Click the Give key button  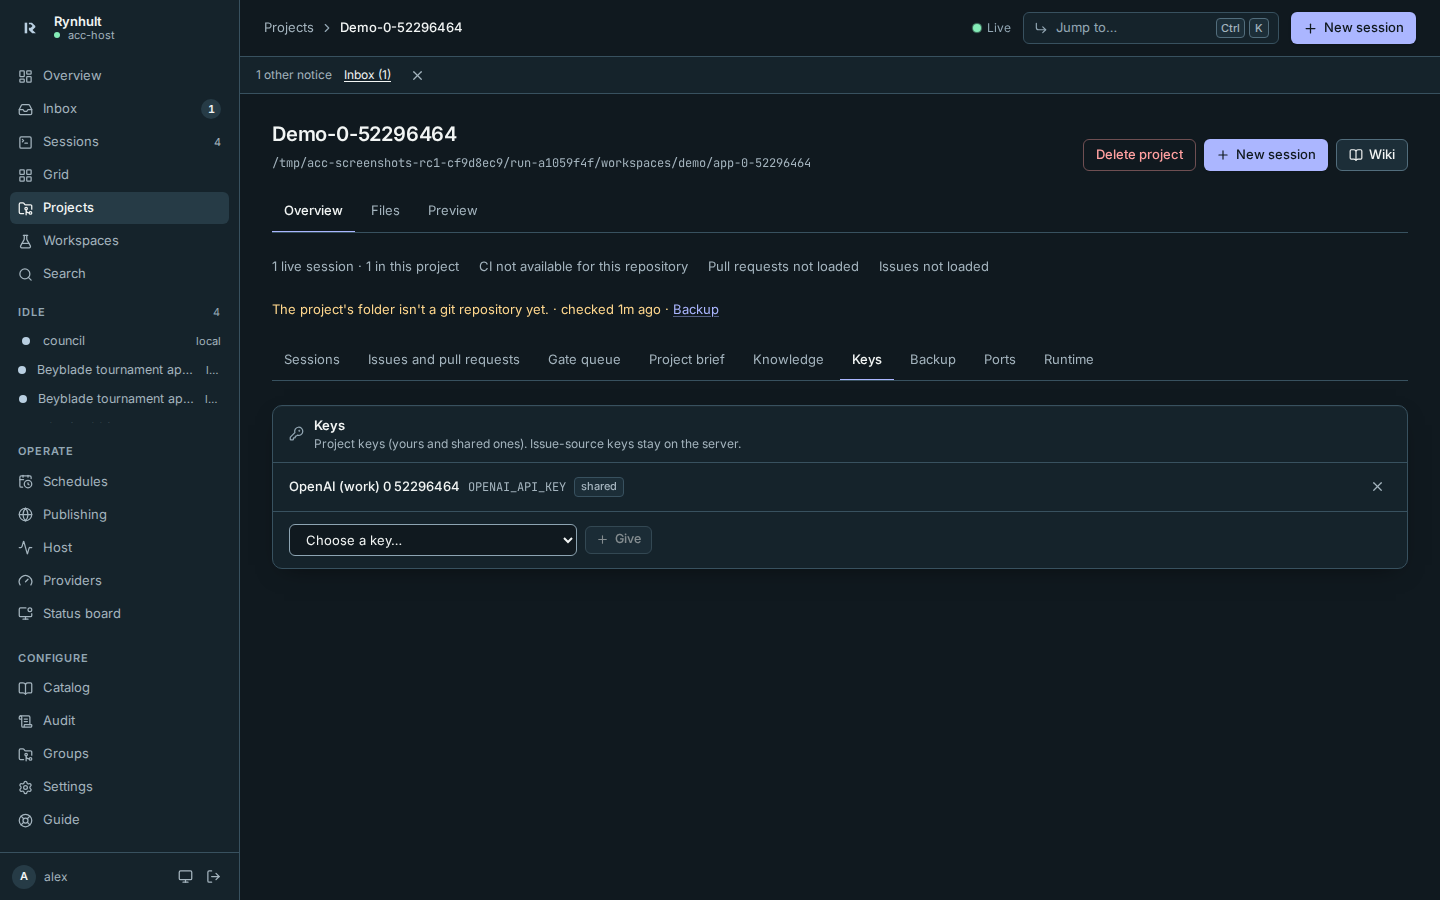click(x=619, y=540)
